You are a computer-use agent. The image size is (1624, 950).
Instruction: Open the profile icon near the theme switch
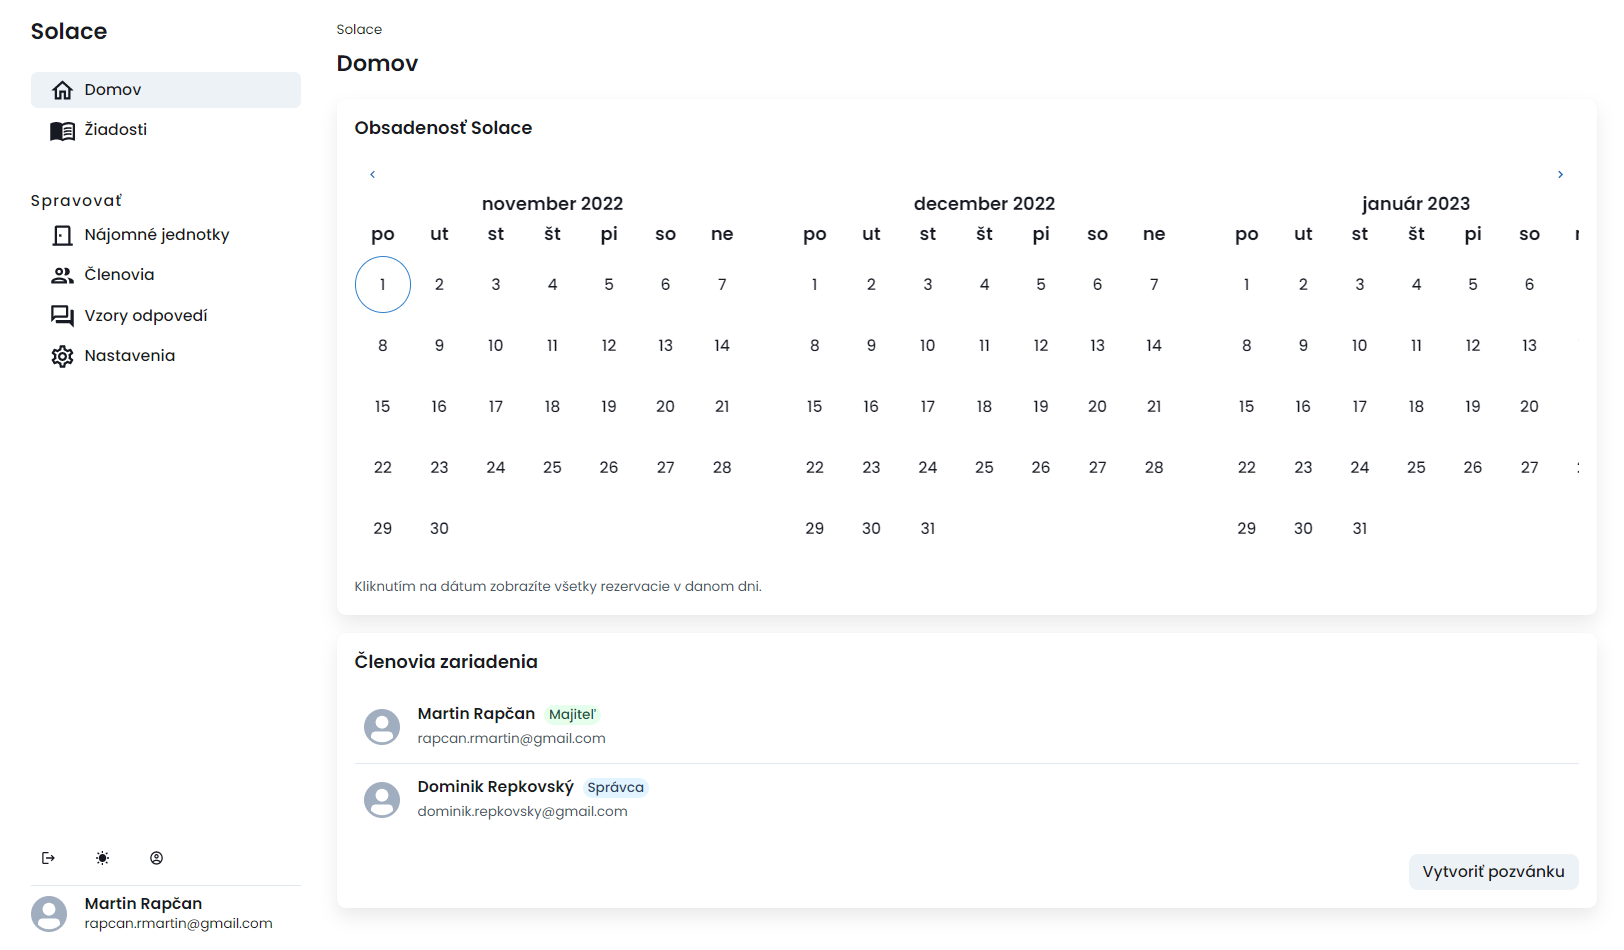tap(156, 857)
